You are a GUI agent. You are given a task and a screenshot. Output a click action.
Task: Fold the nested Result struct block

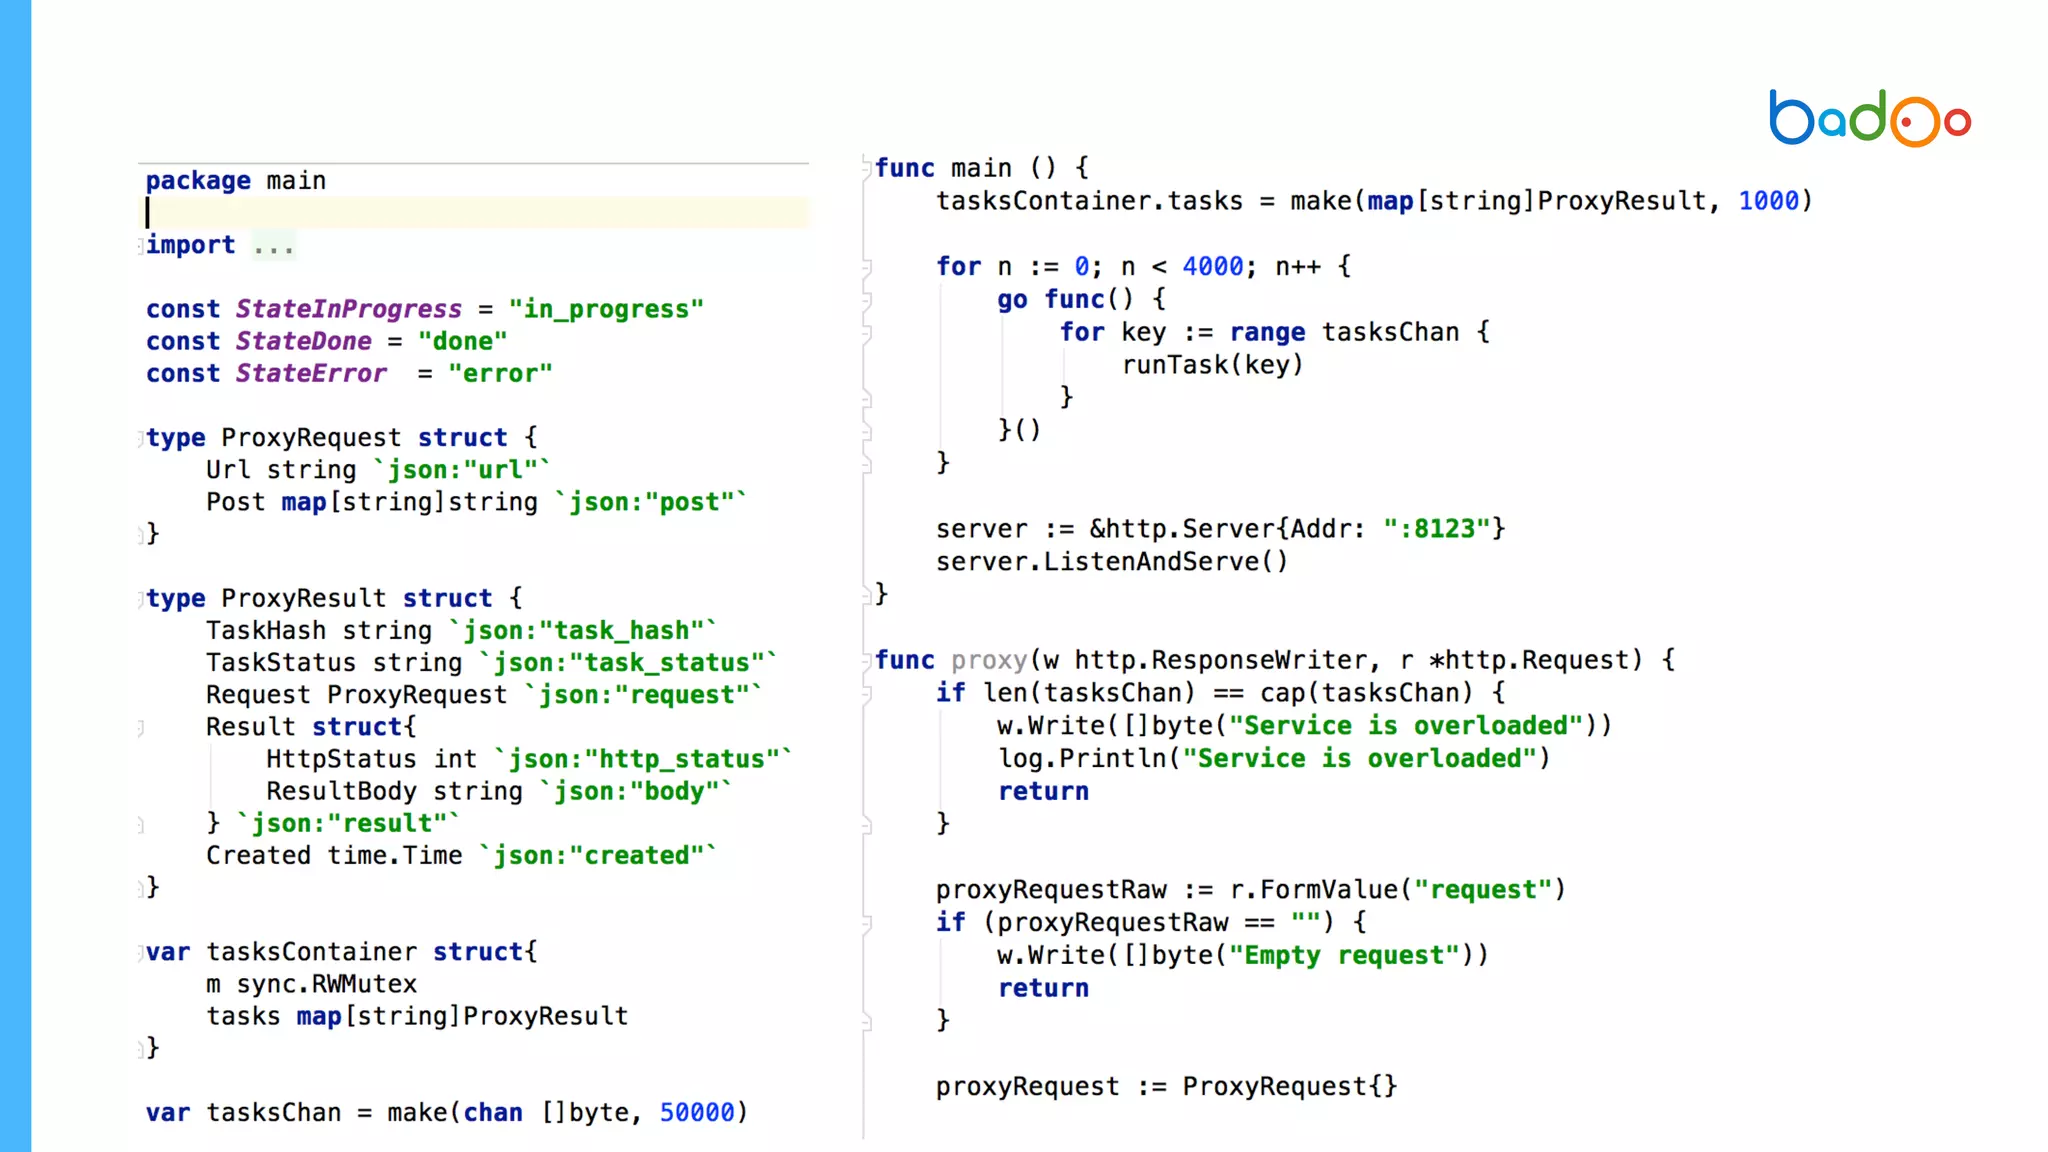[140, 728]
